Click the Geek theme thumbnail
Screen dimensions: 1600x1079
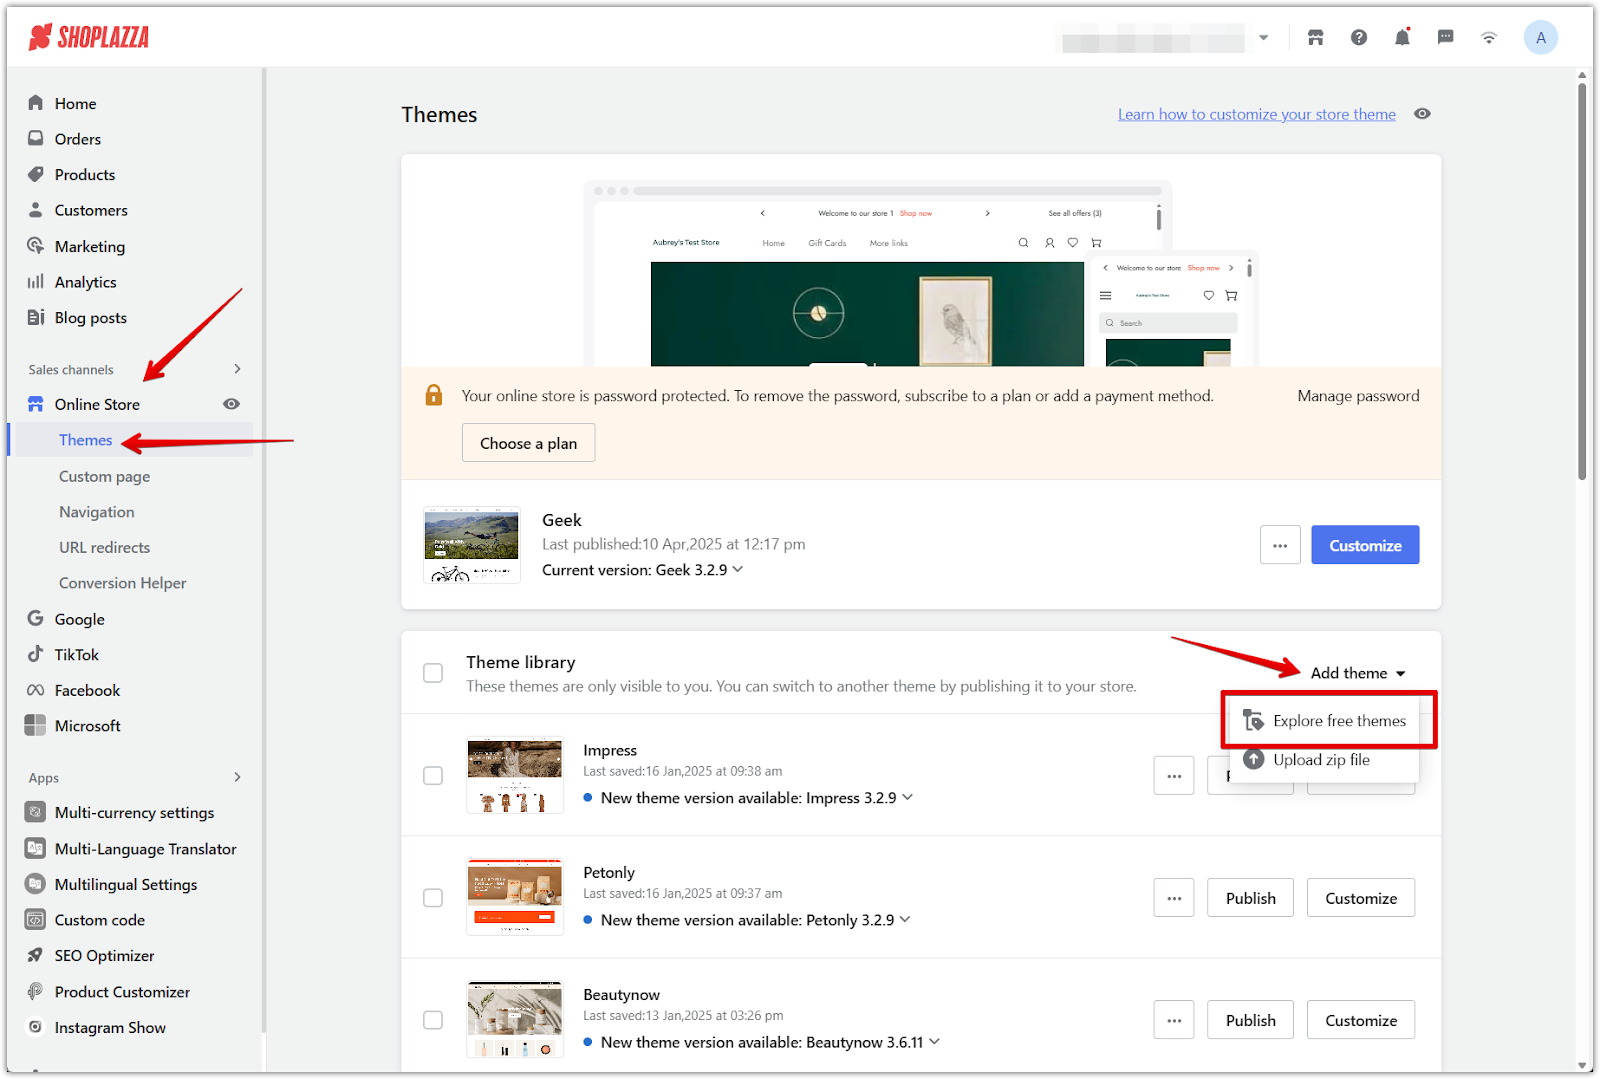coord(471,545)
